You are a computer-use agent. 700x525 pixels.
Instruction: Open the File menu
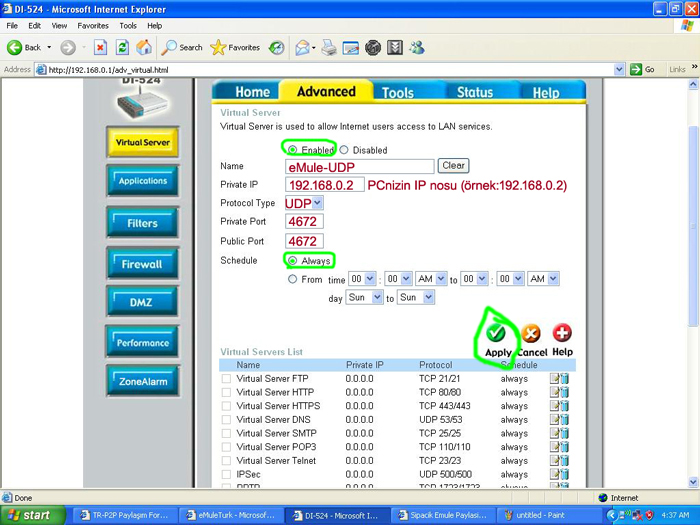pos(12,26)
